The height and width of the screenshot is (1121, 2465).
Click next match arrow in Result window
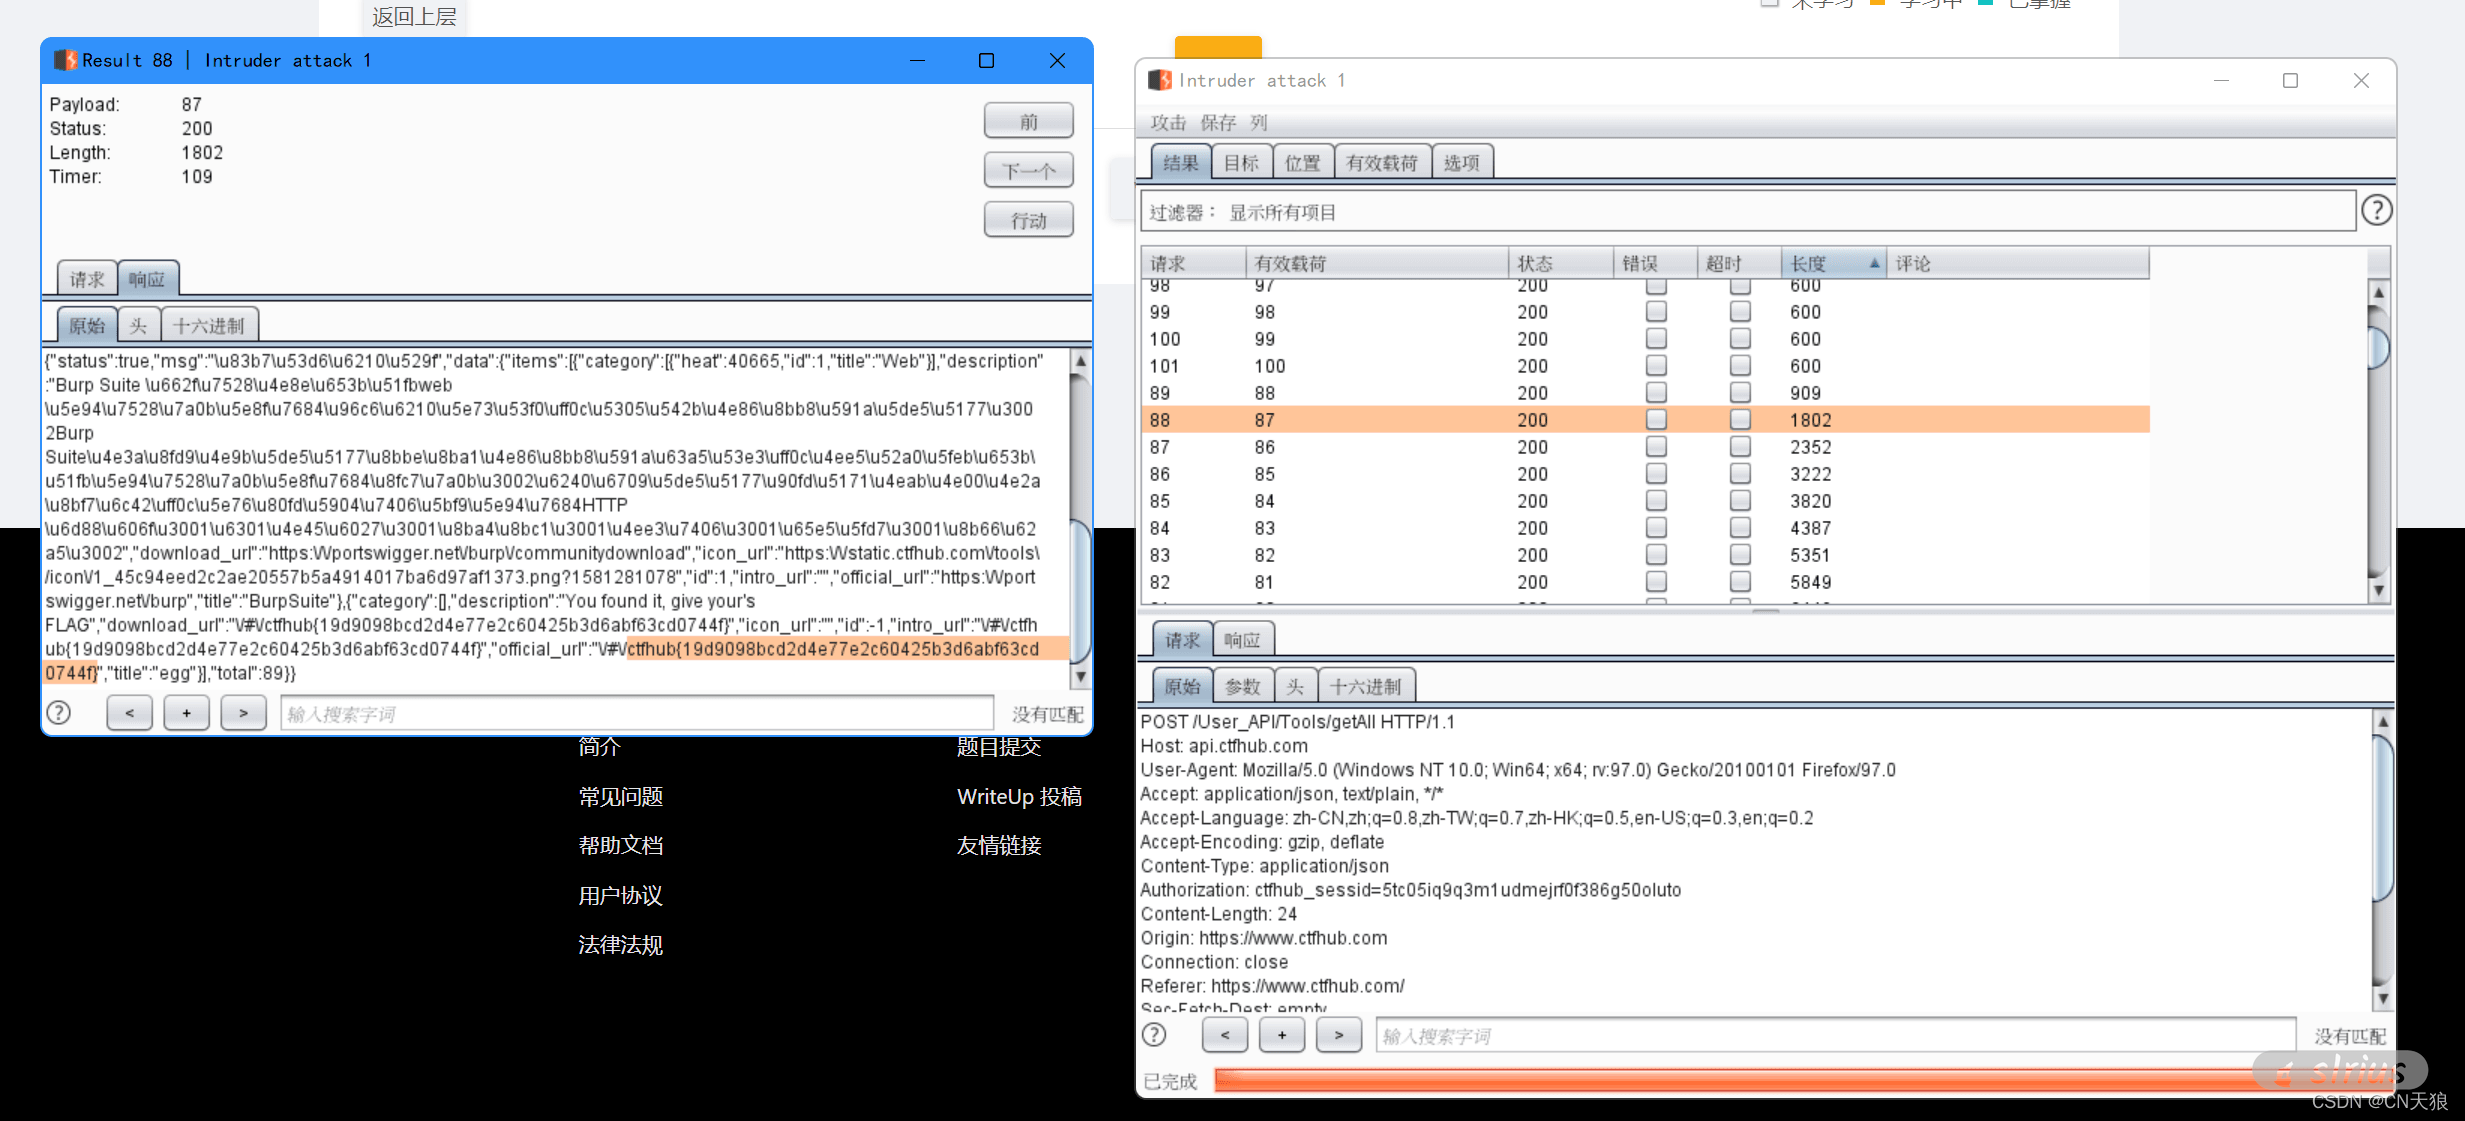243,713
